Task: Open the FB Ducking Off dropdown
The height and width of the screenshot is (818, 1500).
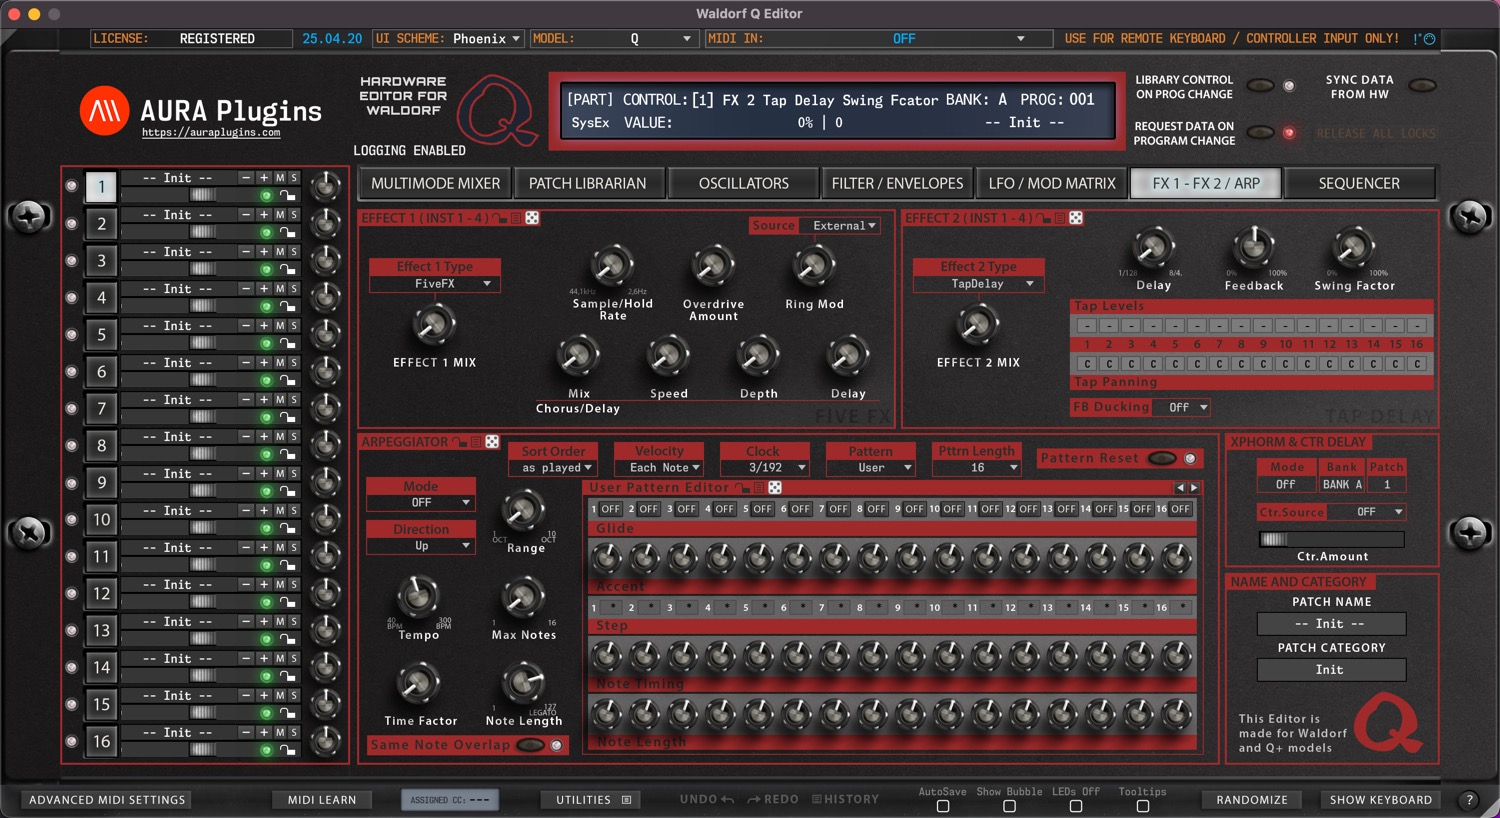Action: point(1180,408)
